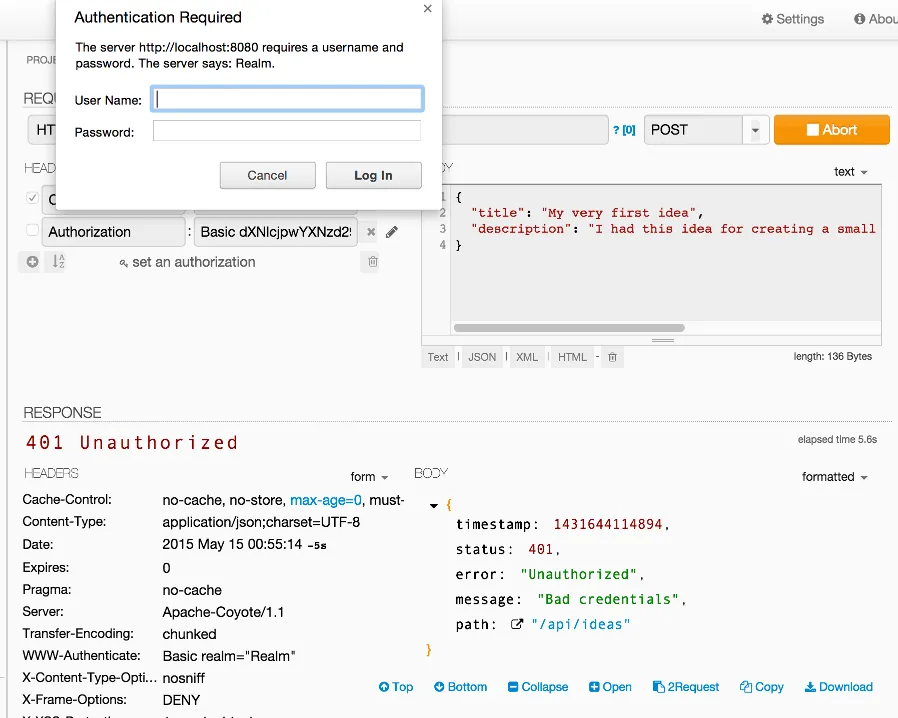The image size is (898, 718).
Task: Enable the Authorization header checkbox
Action: [x=32, y=231]
